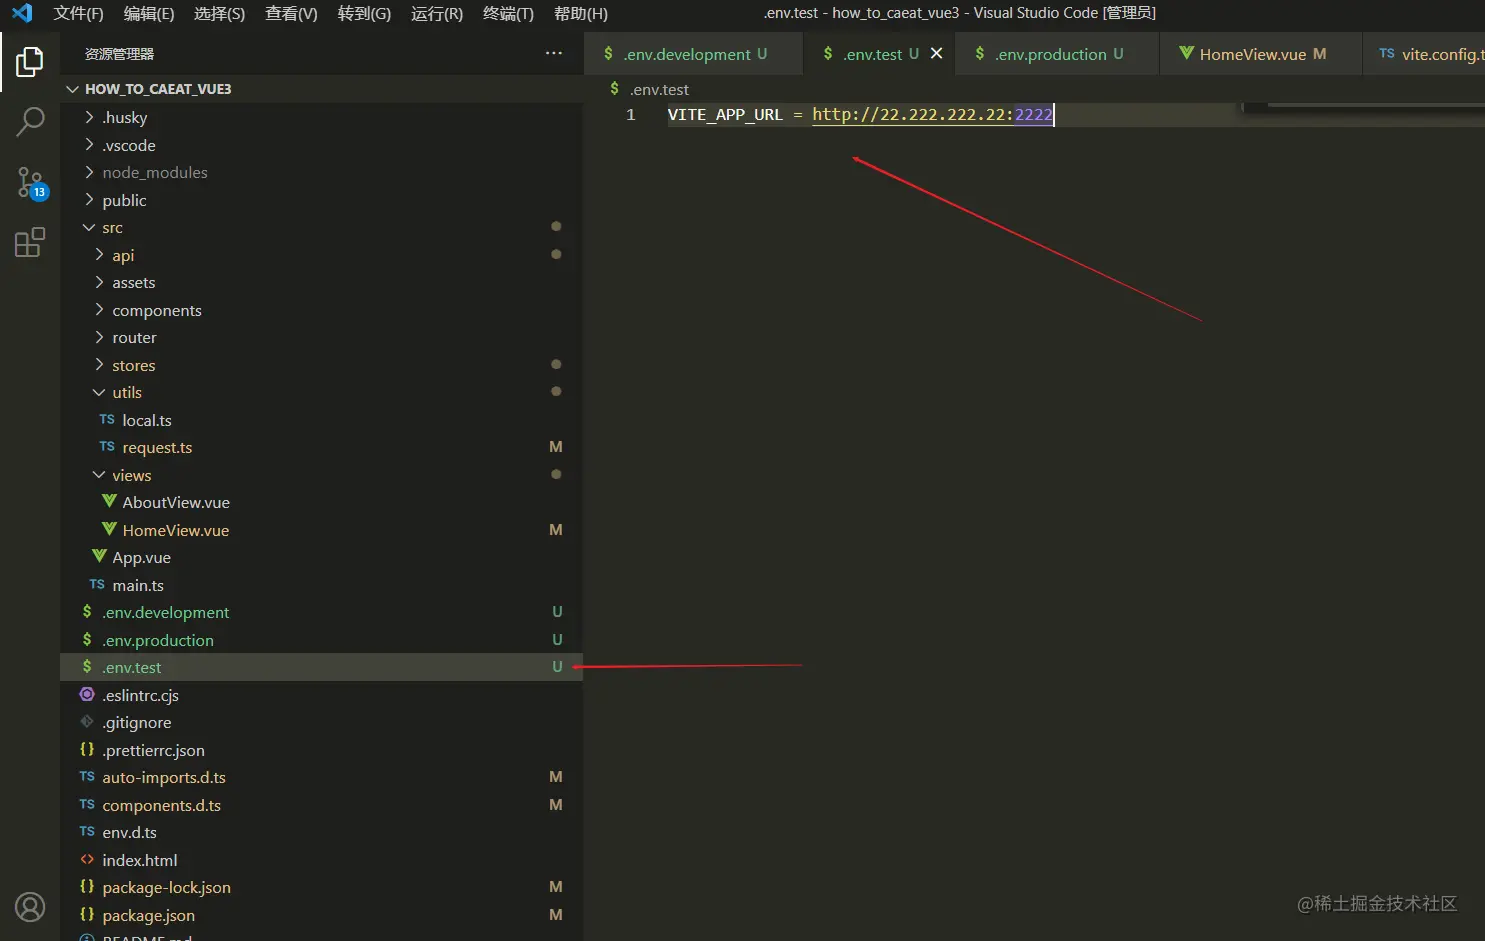This screenshot has width=1485, height=941.
Task: Open local.ts in the explorer
Action: 322,420
